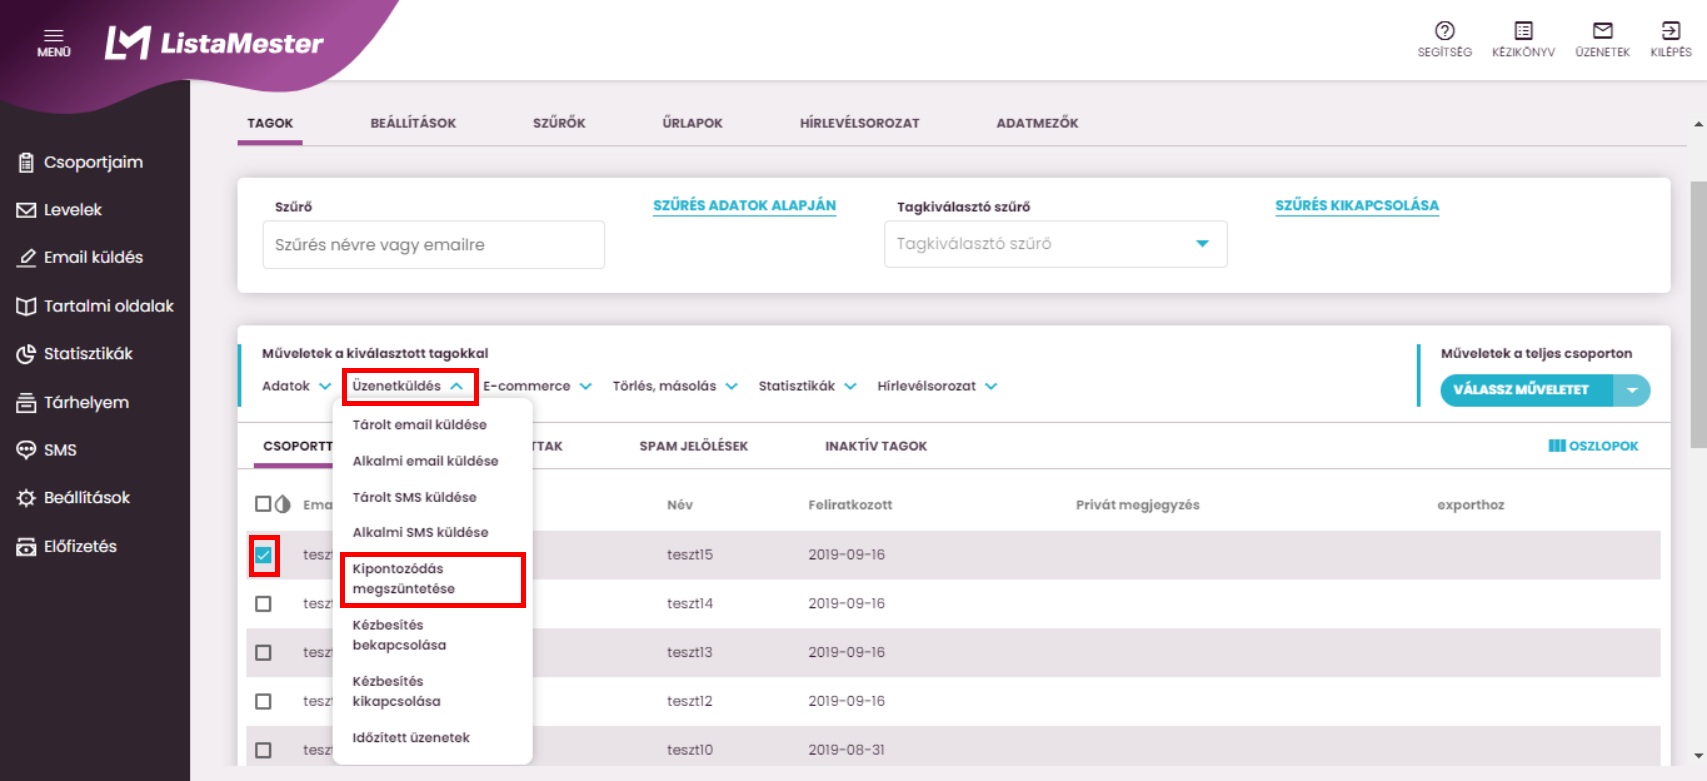Click SZŰRÉS ADATOK ALAPJÁN link
Viewport: 1707px width, 781px height.
click(x=744, y=206)
